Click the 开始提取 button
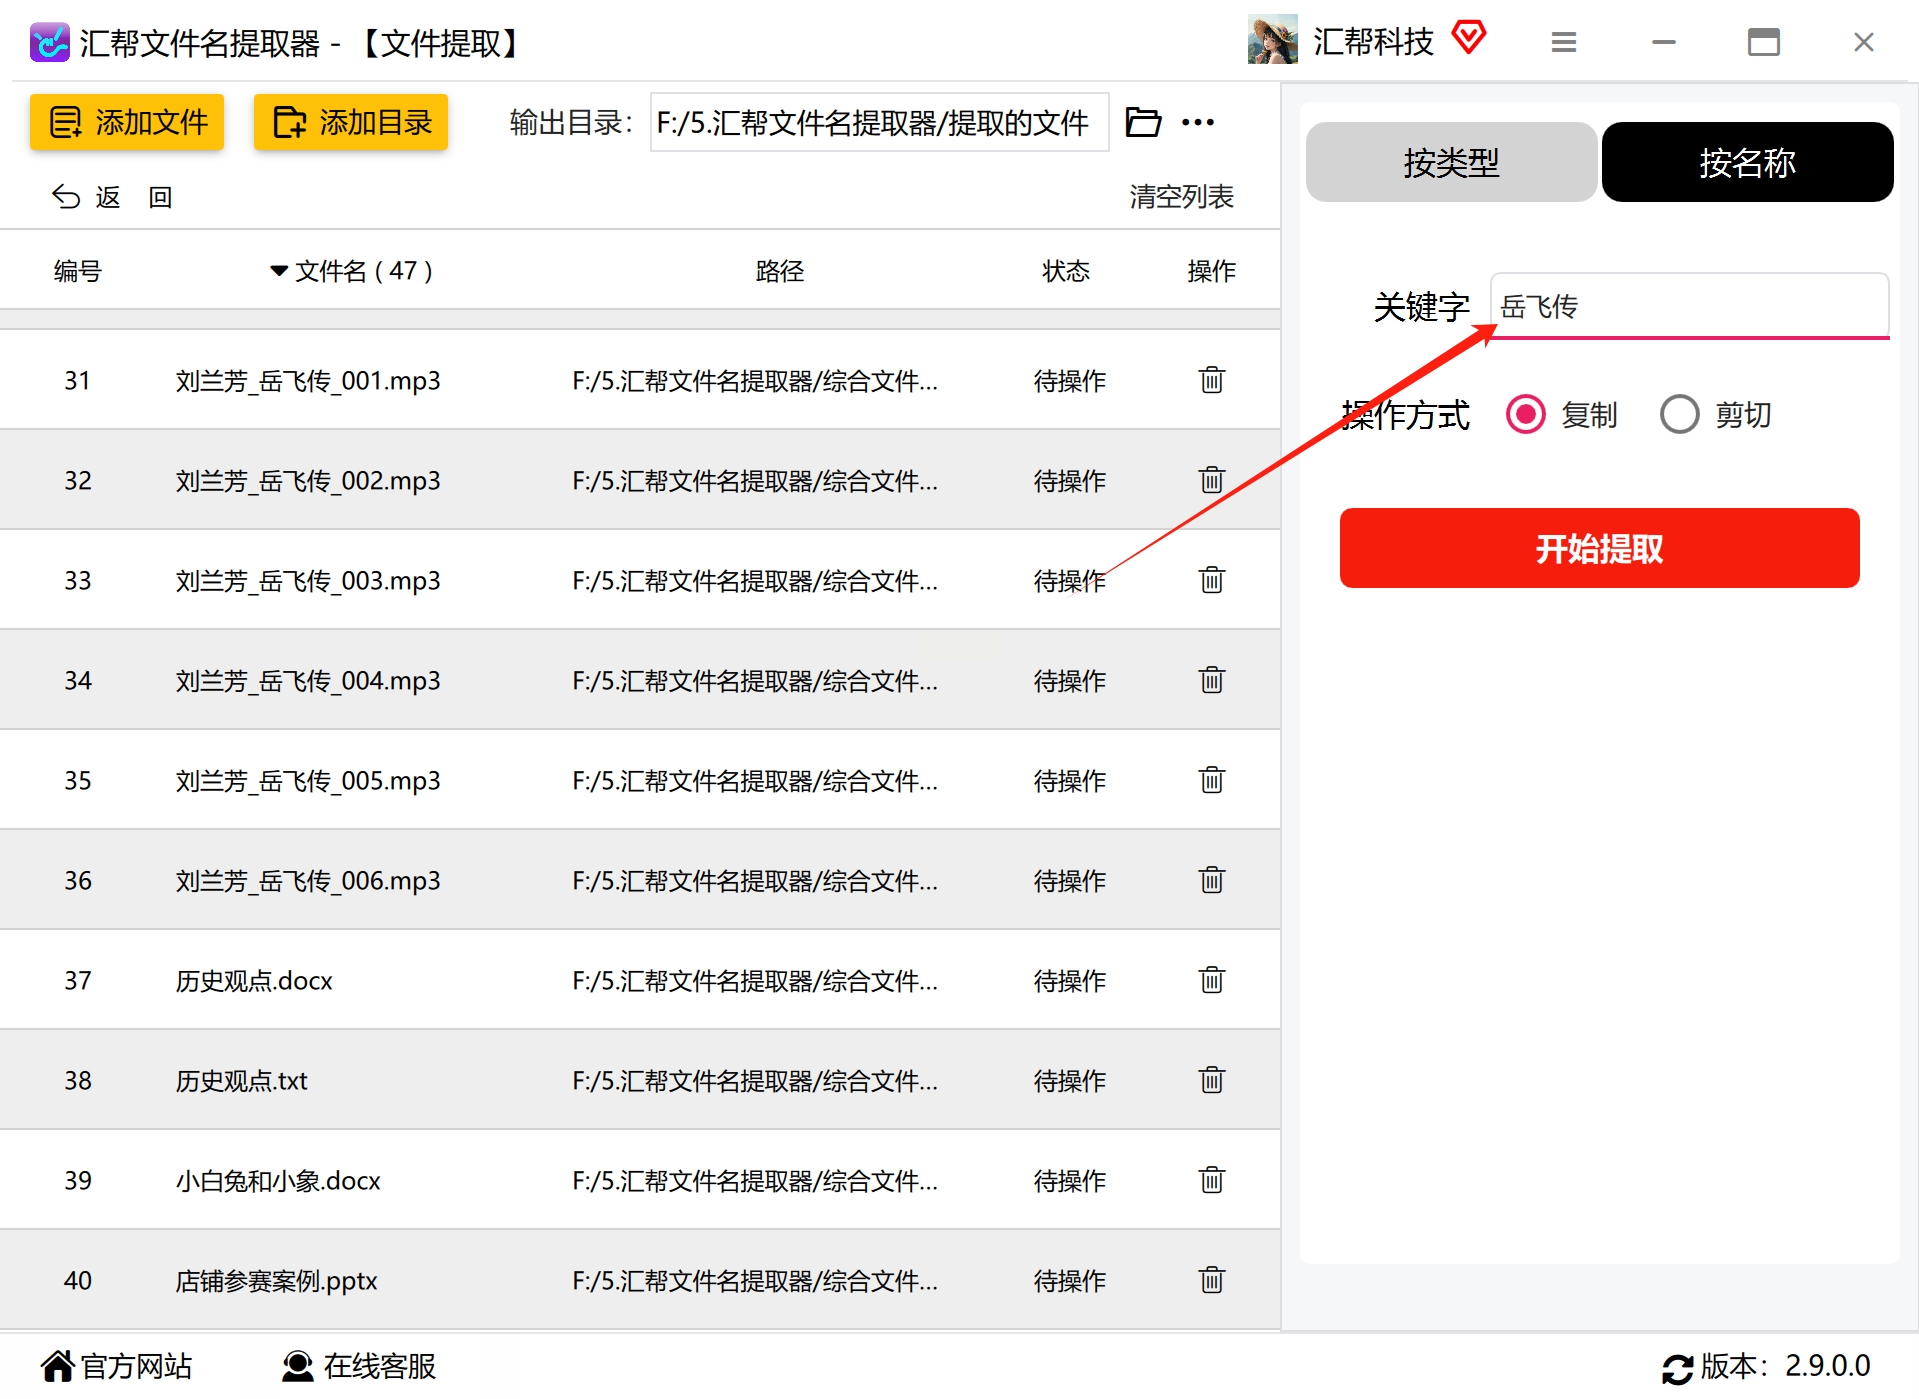Screen dimensions: 1919x1399 [x=1599, y=548]
